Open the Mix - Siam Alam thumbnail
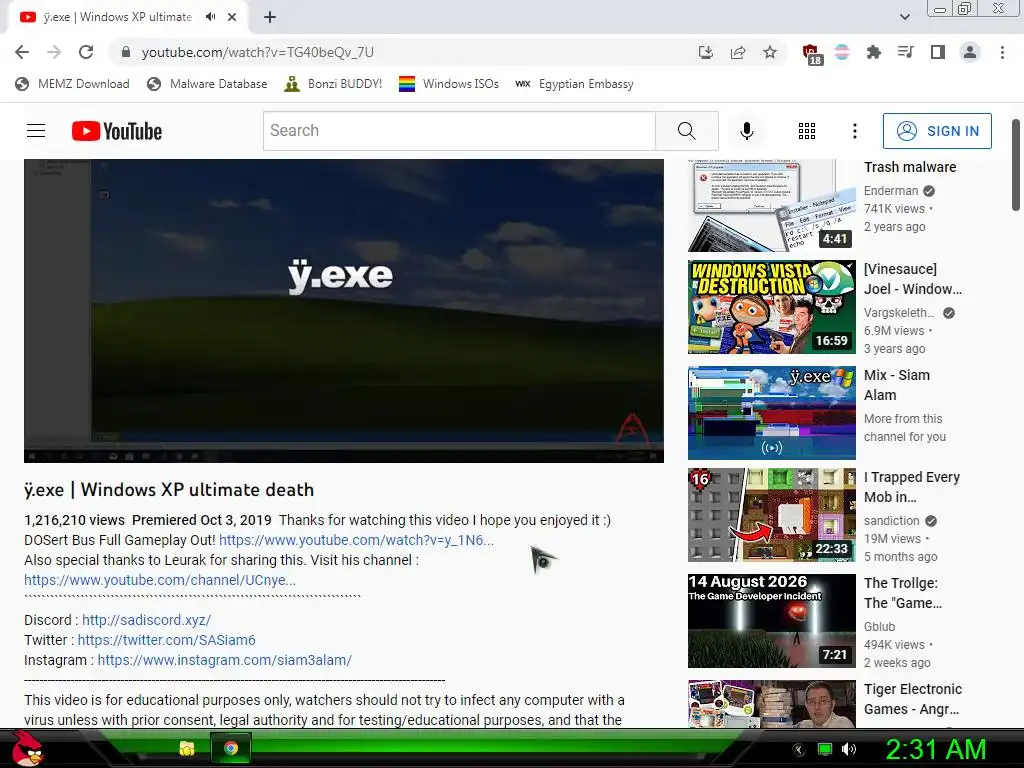This screenshot has height=768, width=1024. click(x=771, y=413)
